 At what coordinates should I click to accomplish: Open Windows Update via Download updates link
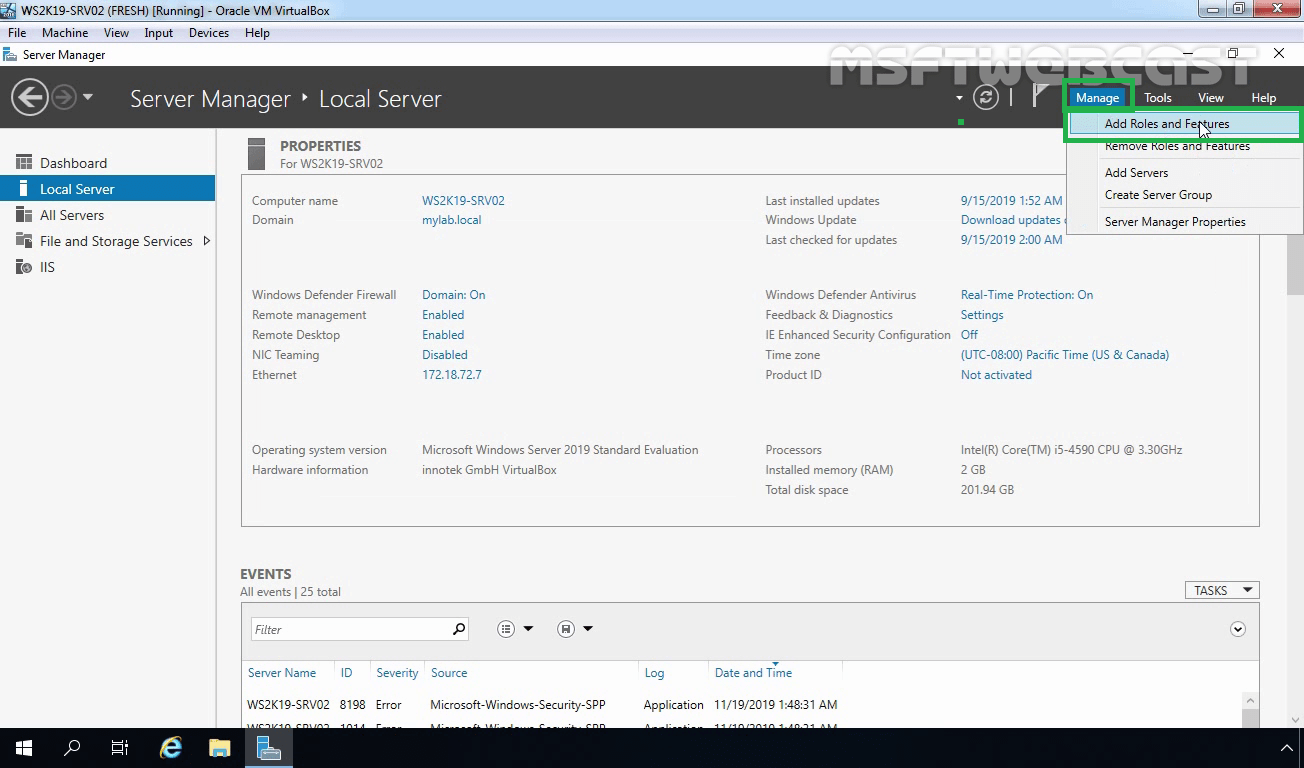pos(1010,219)
